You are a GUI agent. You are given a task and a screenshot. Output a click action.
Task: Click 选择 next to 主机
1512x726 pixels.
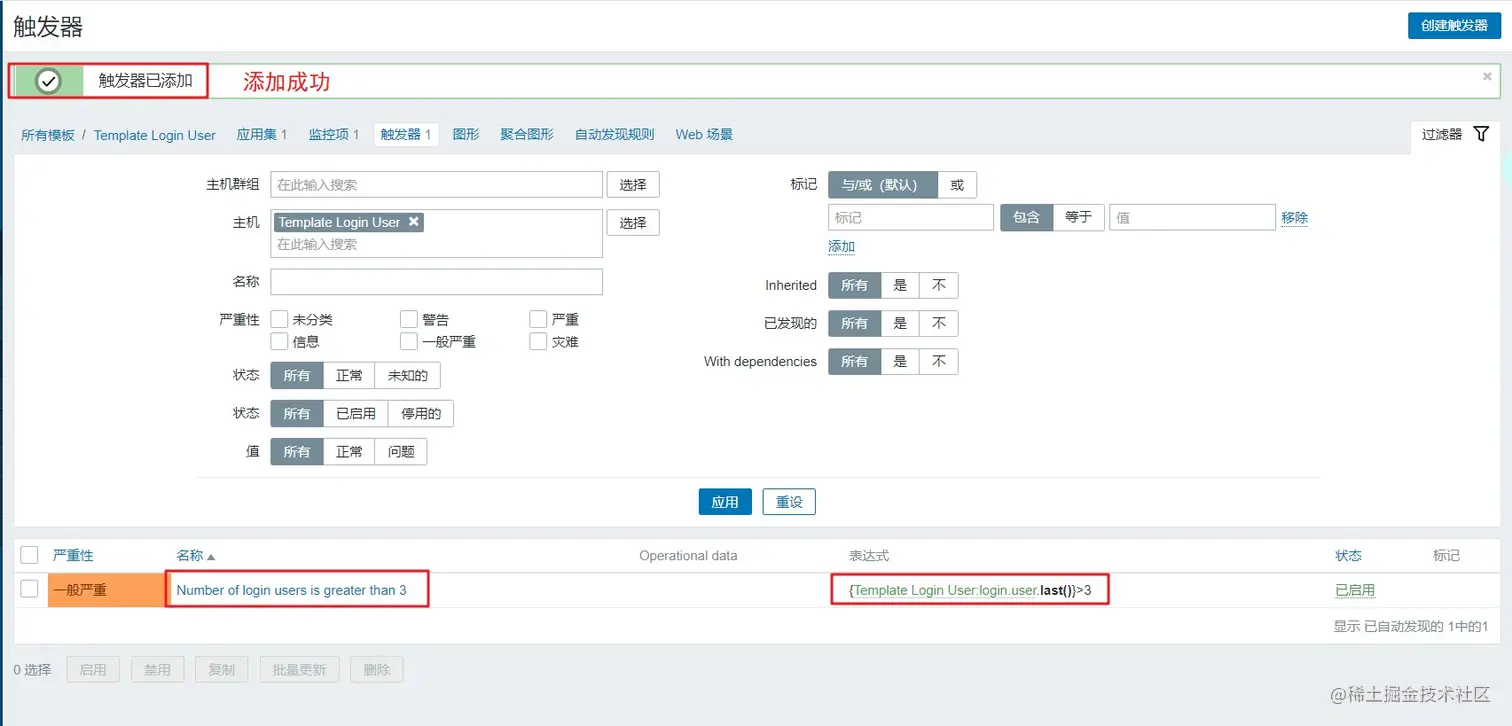pos(633,222)
